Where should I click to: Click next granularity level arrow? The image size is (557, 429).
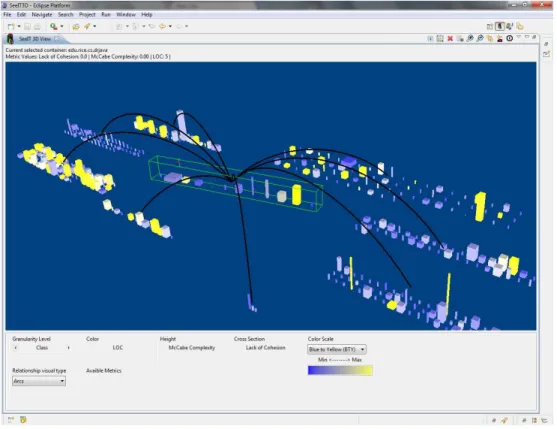click(x=68, y=348)
